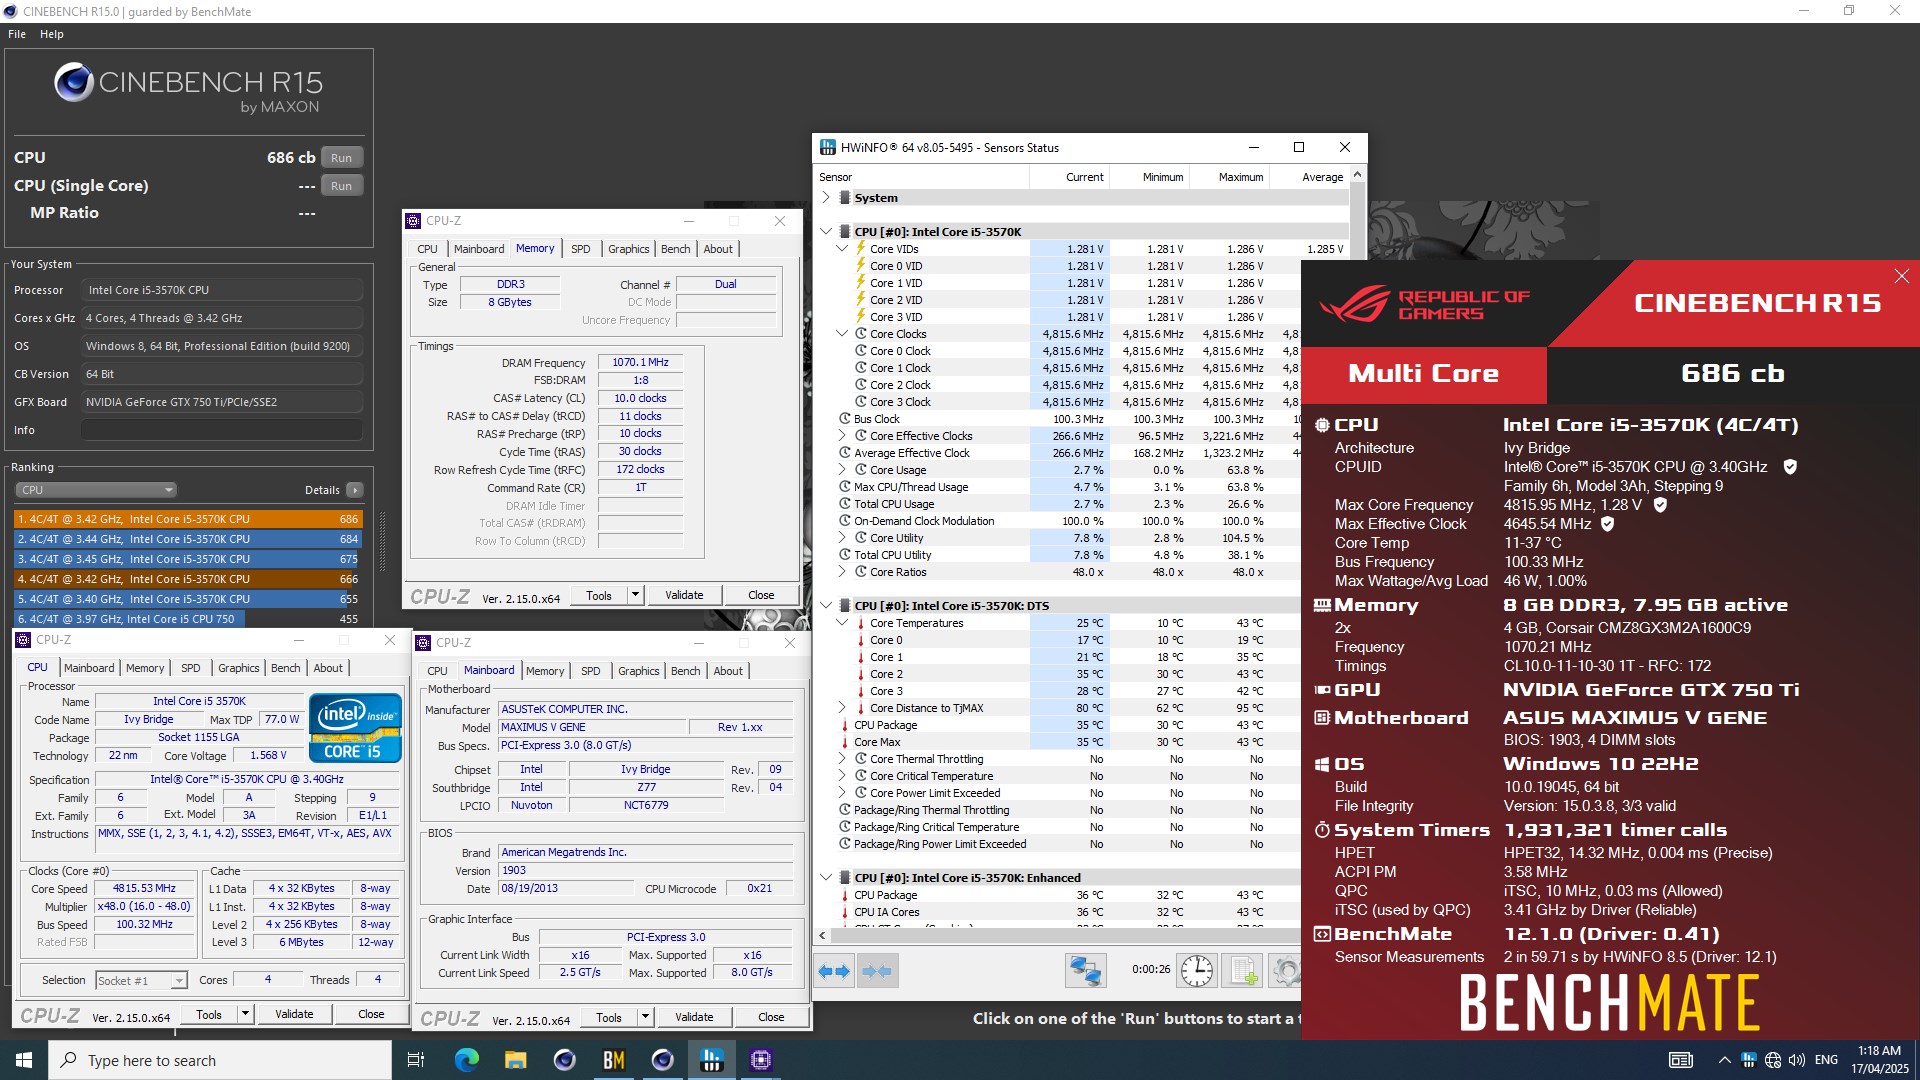Click the HWiNFO vertical scrollbar up arrow
Viewport: 1920px width, 1080px height.
(x=1357, y=175)
